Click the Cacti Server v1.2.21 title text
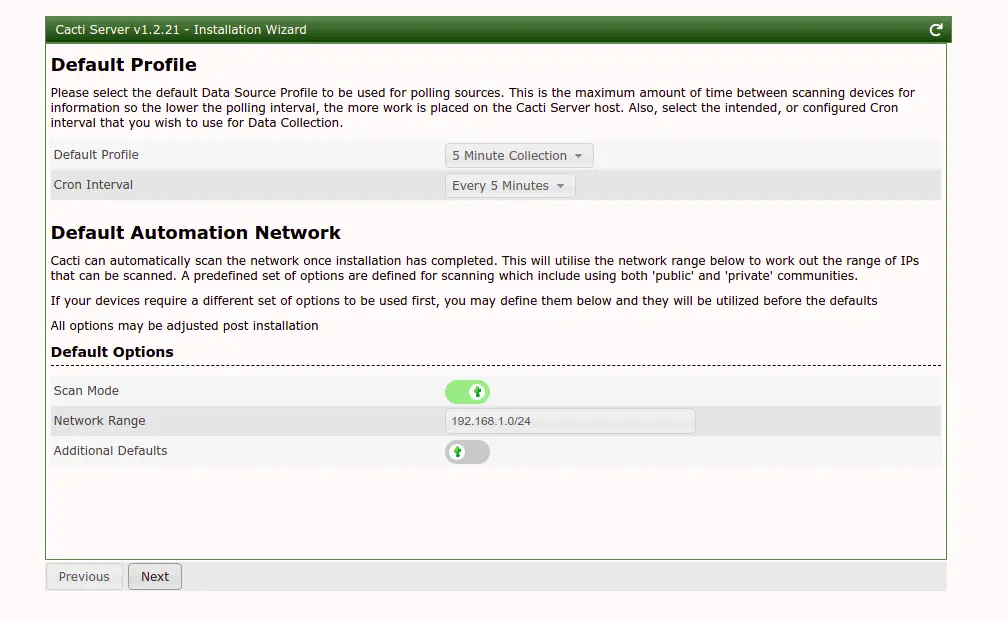 (181, 30)
